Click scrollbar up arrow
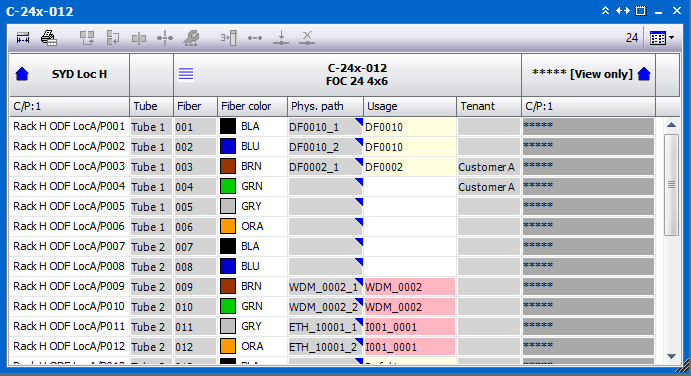Image resolution: width=691 pixels, height=376 pixels. point(671,125)
